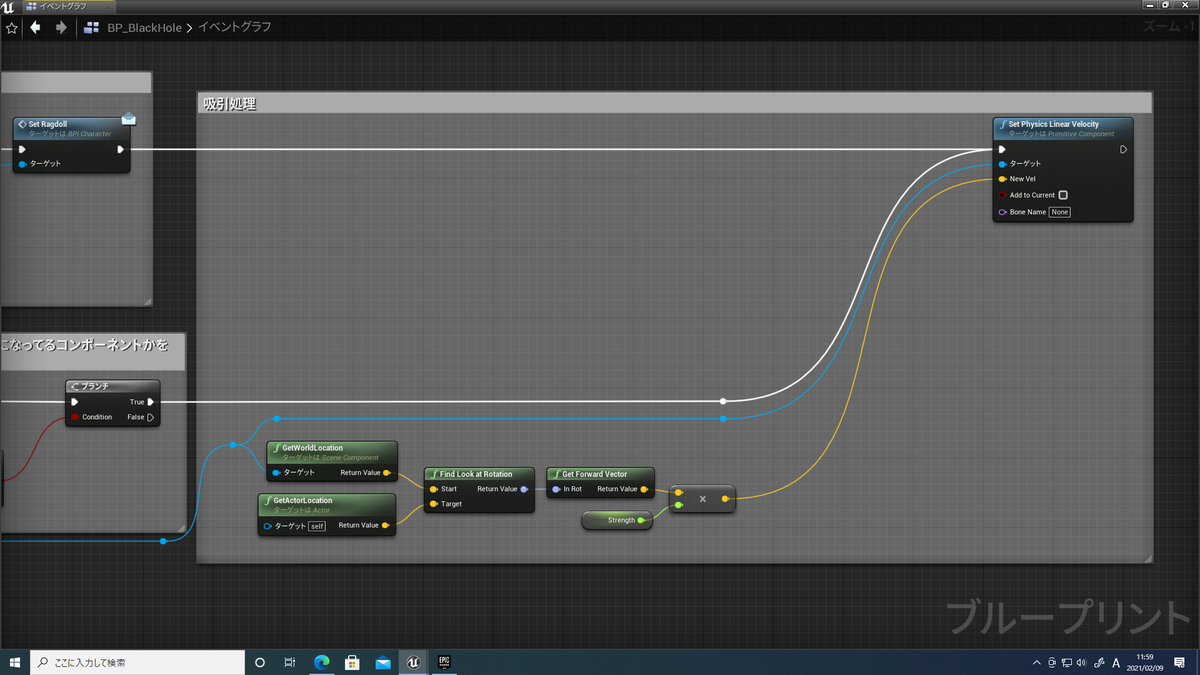Click the self target on GetActorLocation
1200x675 pixels.
click(x=316, y=526)
